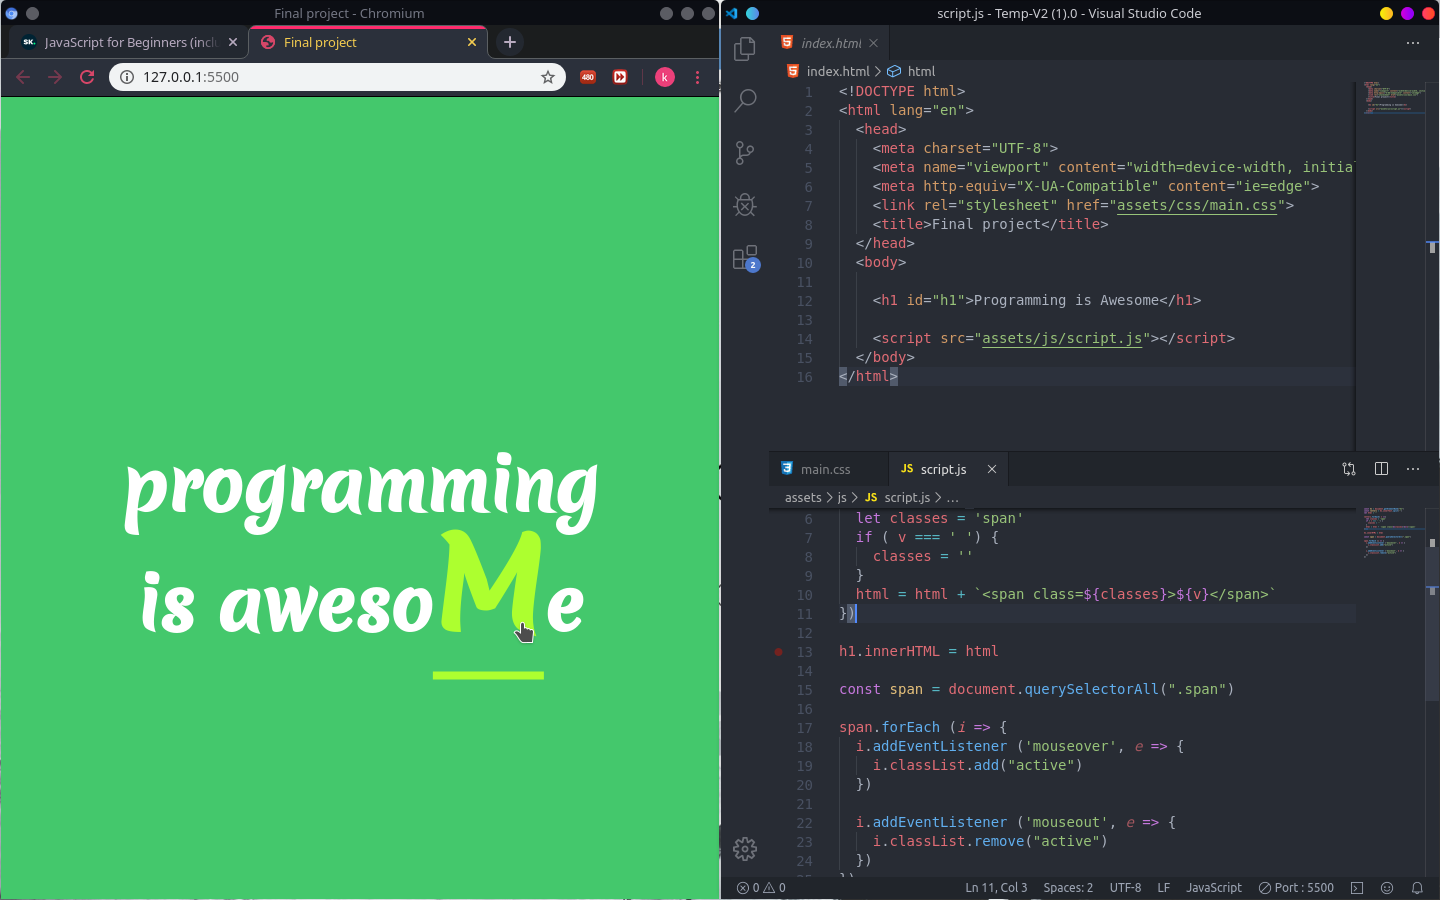The width and height of the screenshot is (1440, 900).
Task: Click the red arrow extension icon
Action: point(620,77)
